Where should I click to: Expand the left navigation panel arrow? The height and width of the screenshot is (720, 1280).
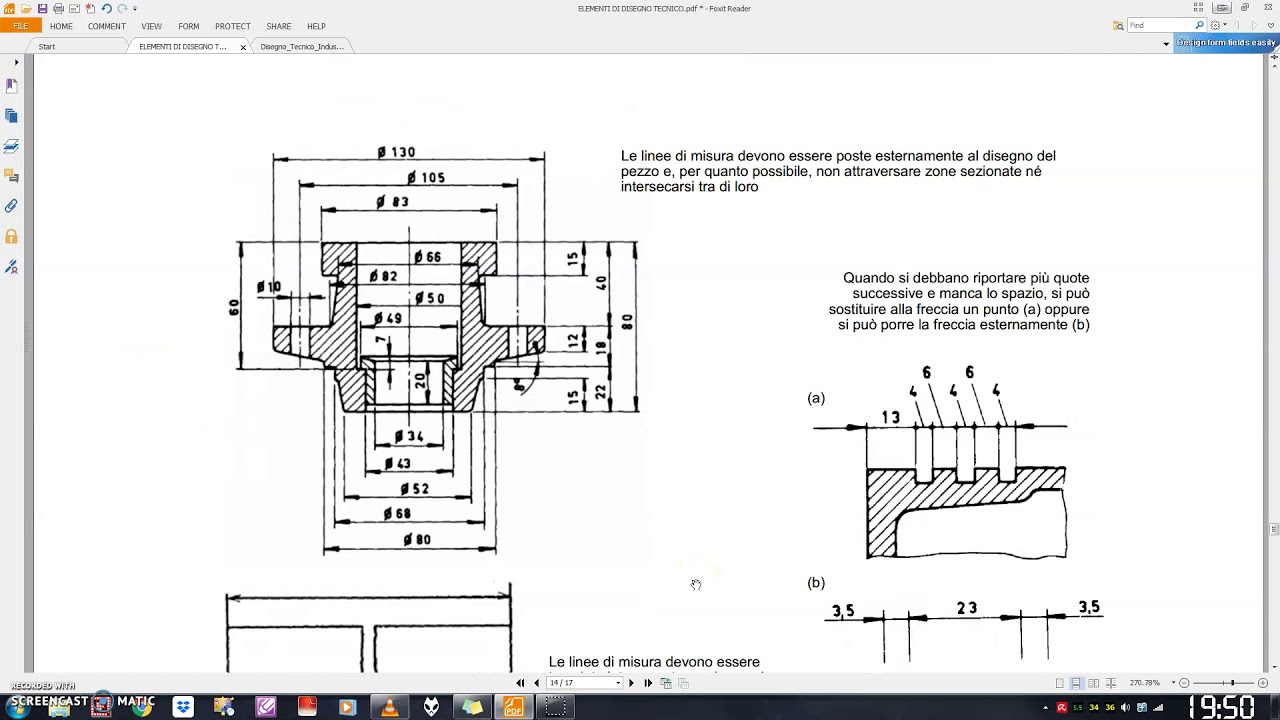[16, 62]
